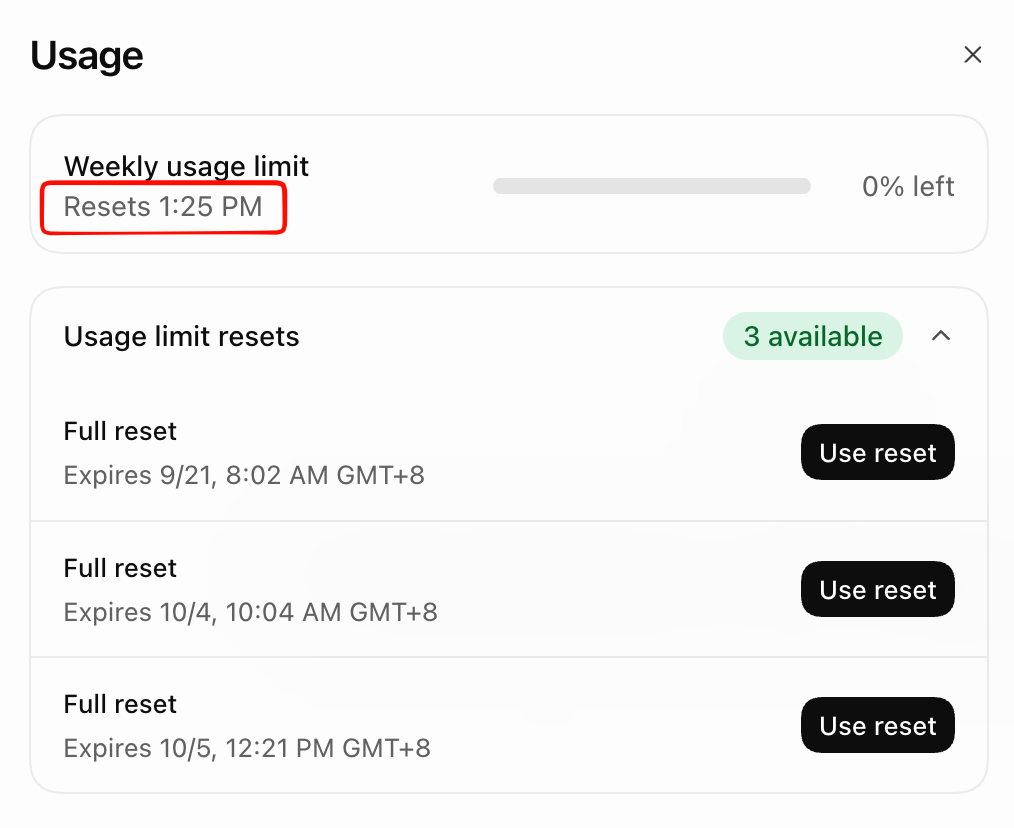Click the Resets 1:25 PM text

[163, 207]
